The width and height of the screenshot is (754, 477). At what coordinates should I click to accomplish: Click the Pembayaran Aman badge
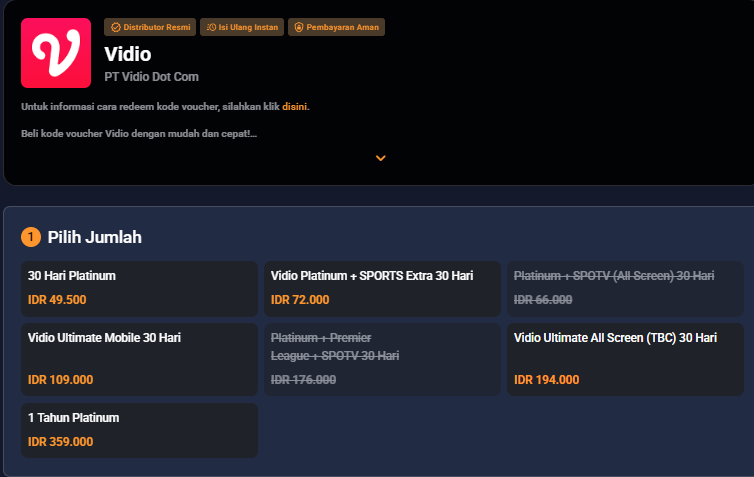(x=336, y=27)
